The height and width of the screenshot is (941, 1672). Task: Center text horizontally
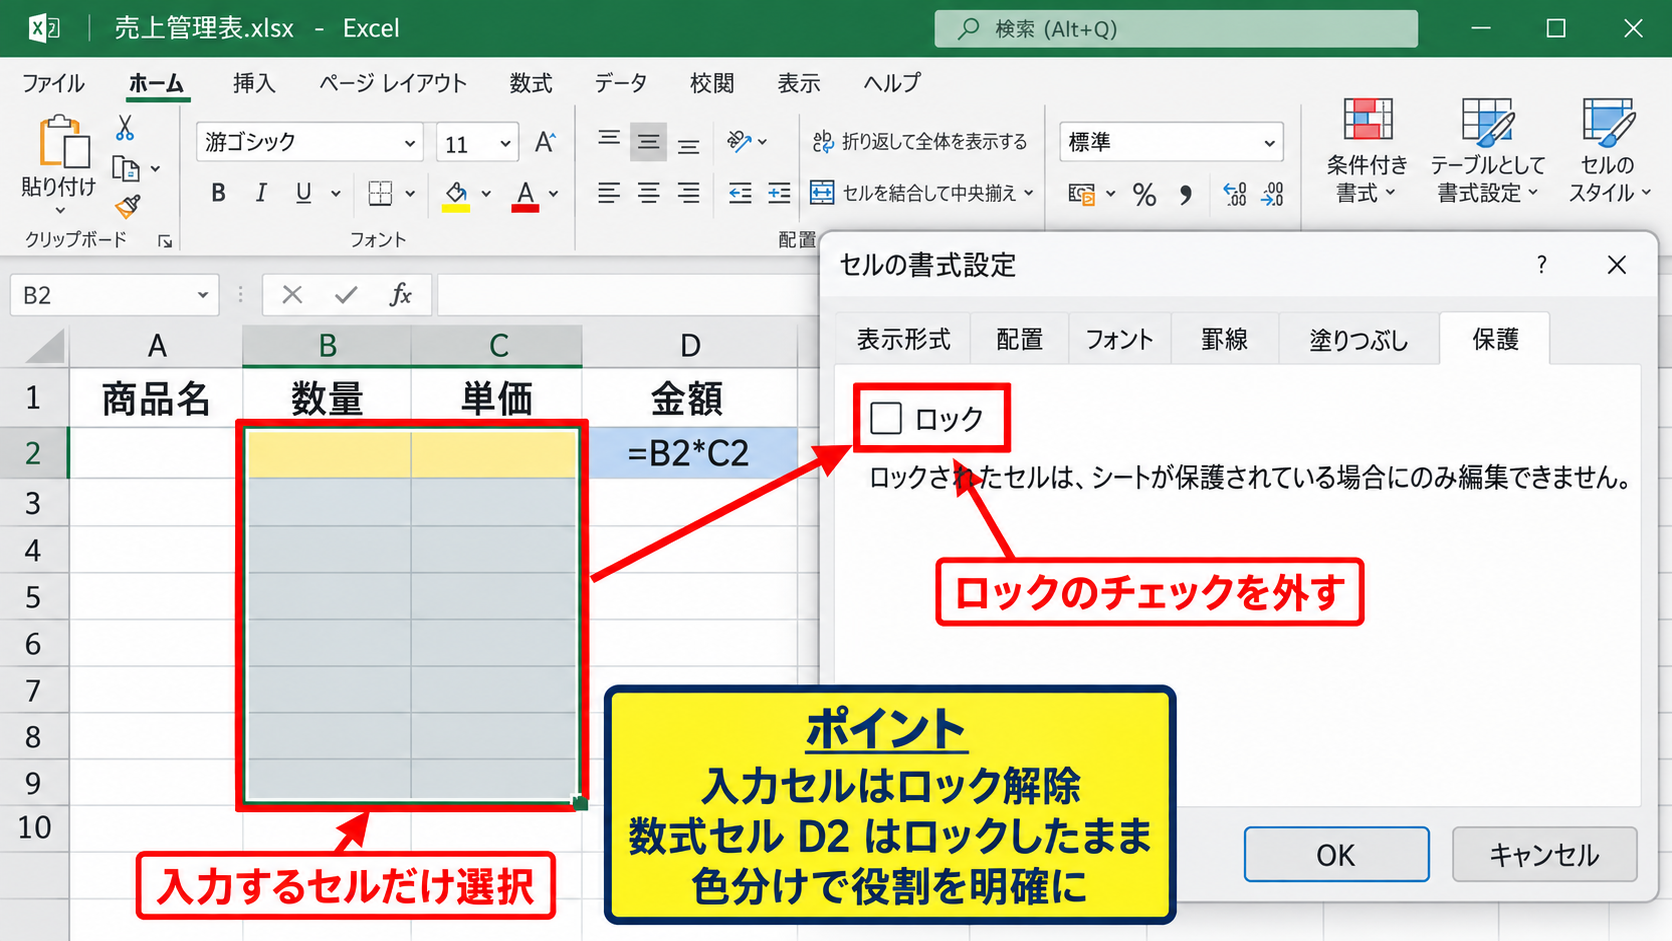point(648,193)
